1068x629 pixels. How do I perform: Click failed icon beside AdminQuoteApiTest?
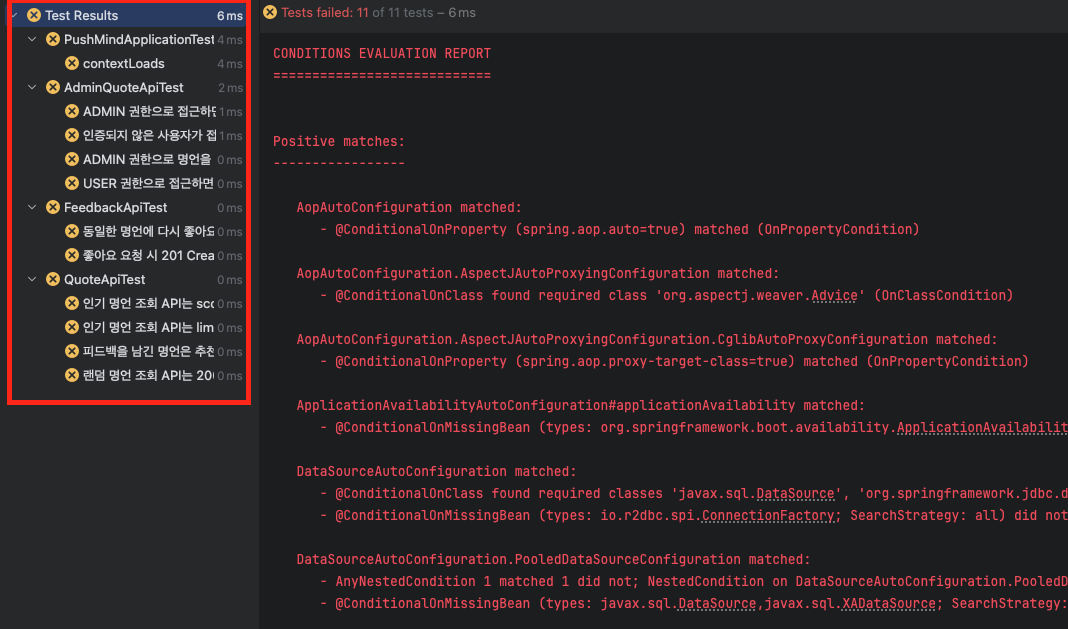[x=52, y=87]
